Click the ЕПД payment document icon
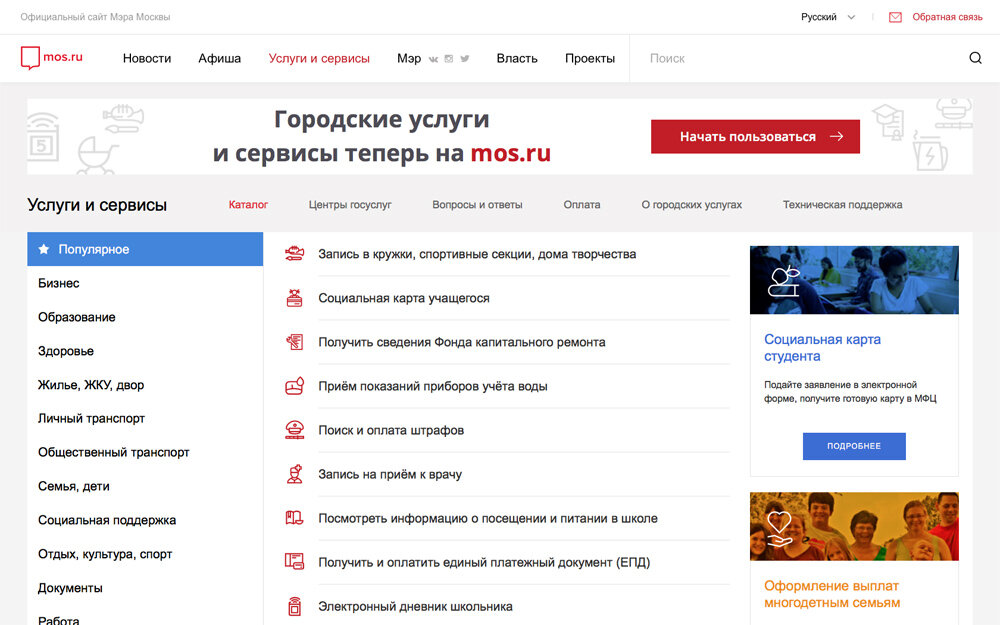Viewport: 1000px width, 625px height. tap(294, 561)
